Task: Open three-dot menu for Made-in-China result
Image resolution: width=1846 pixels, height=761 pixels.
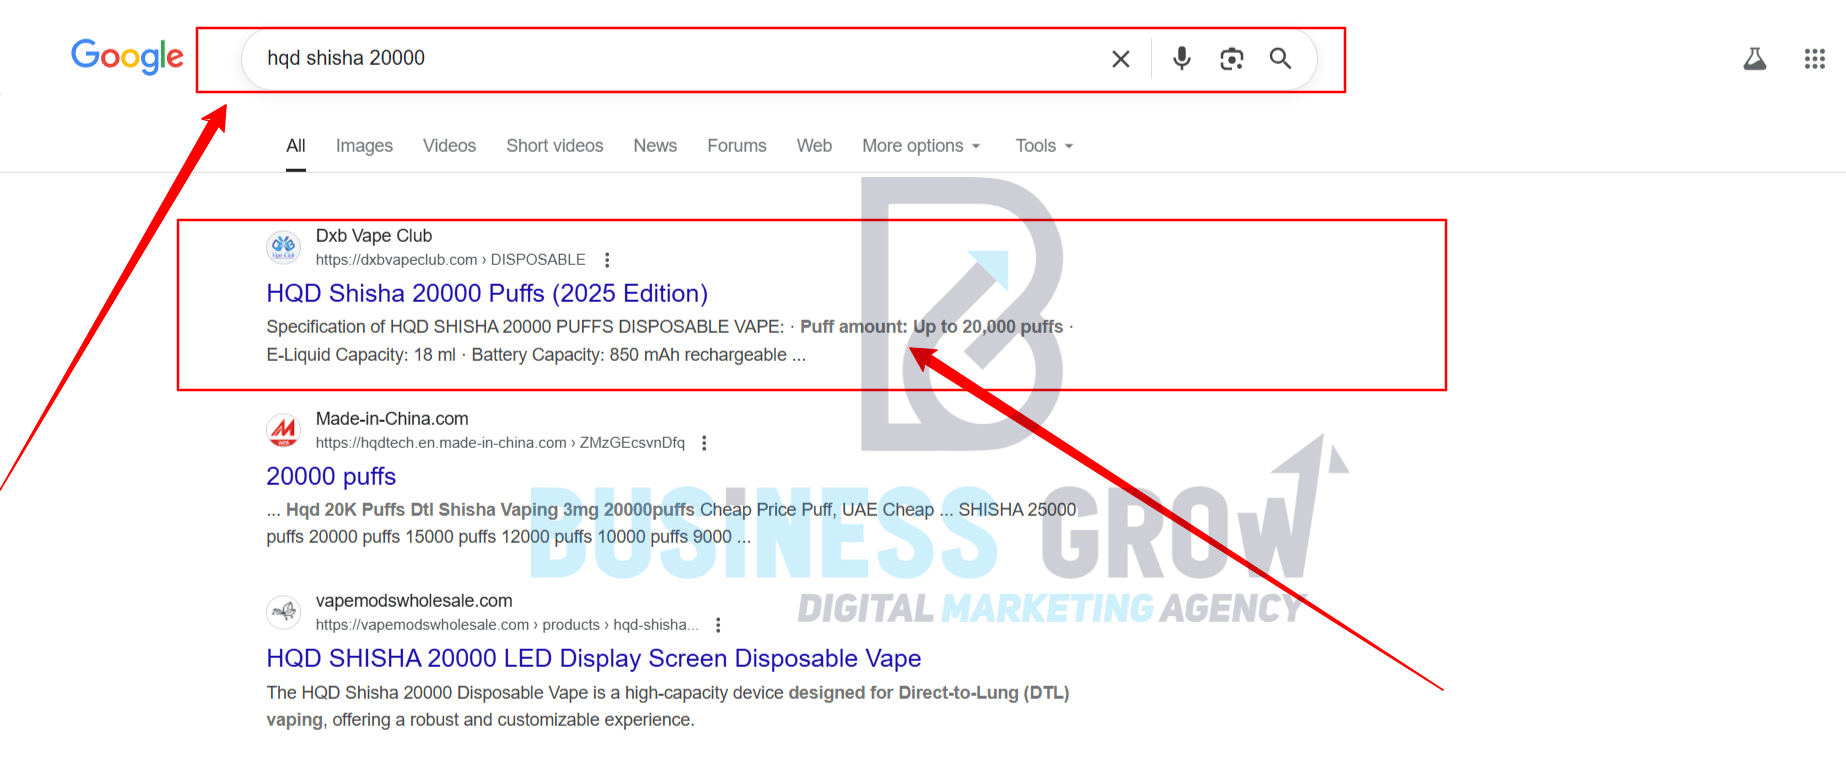Action: pos(704,443)
